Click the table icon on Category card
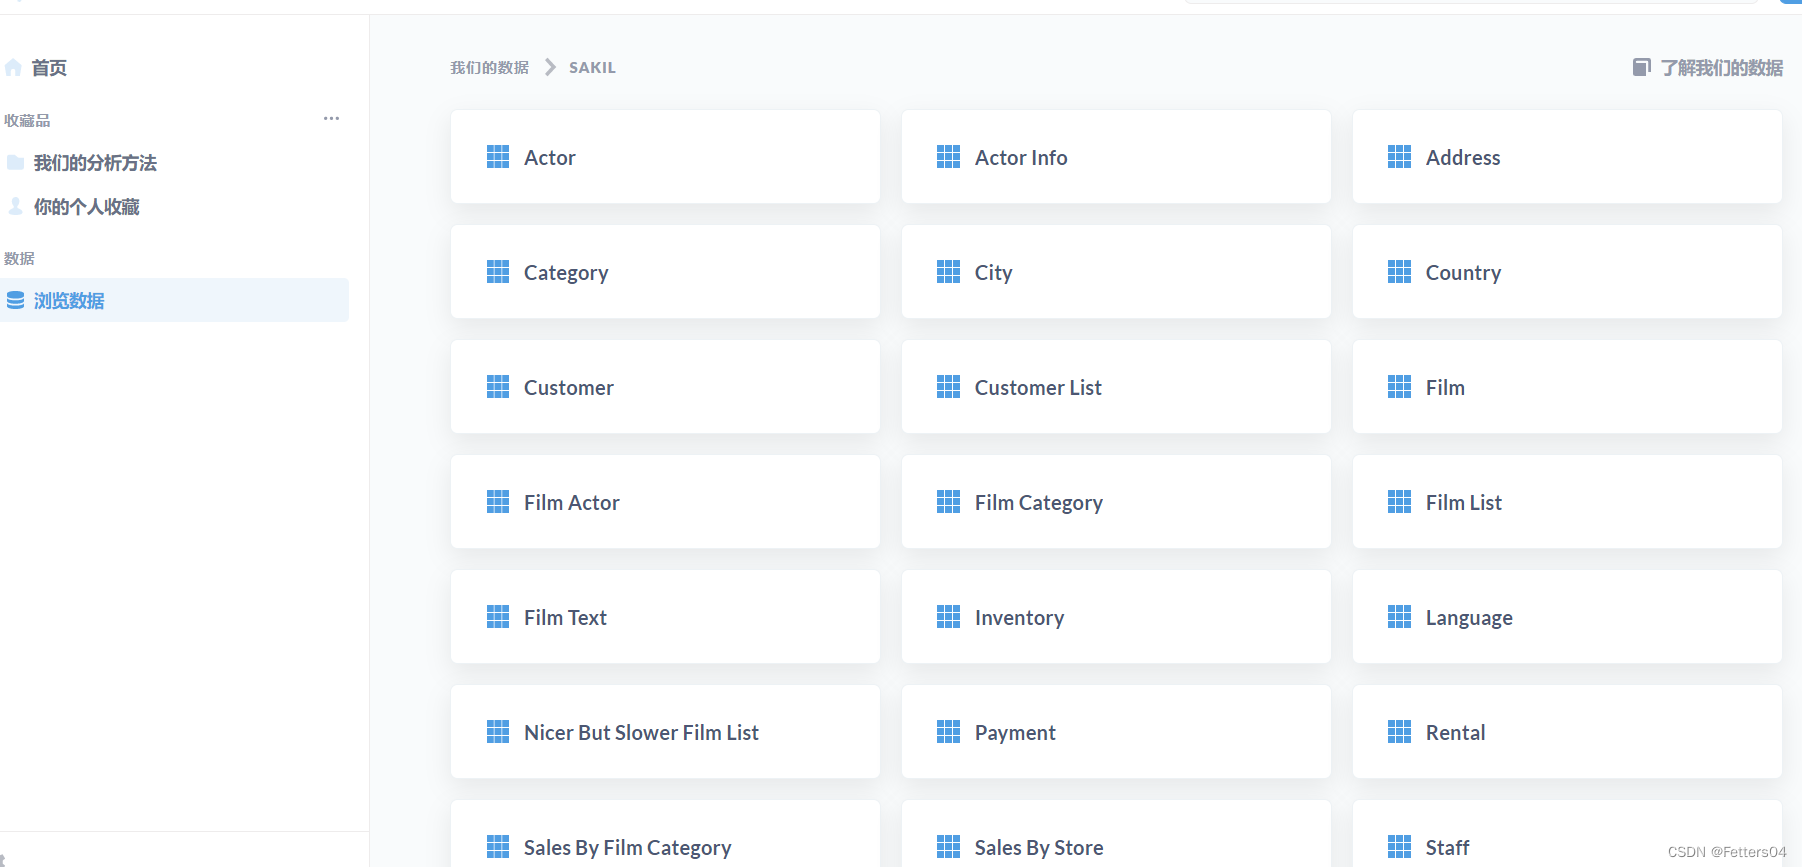Viewport: 1802px width, 867px height. coord(498,272)
